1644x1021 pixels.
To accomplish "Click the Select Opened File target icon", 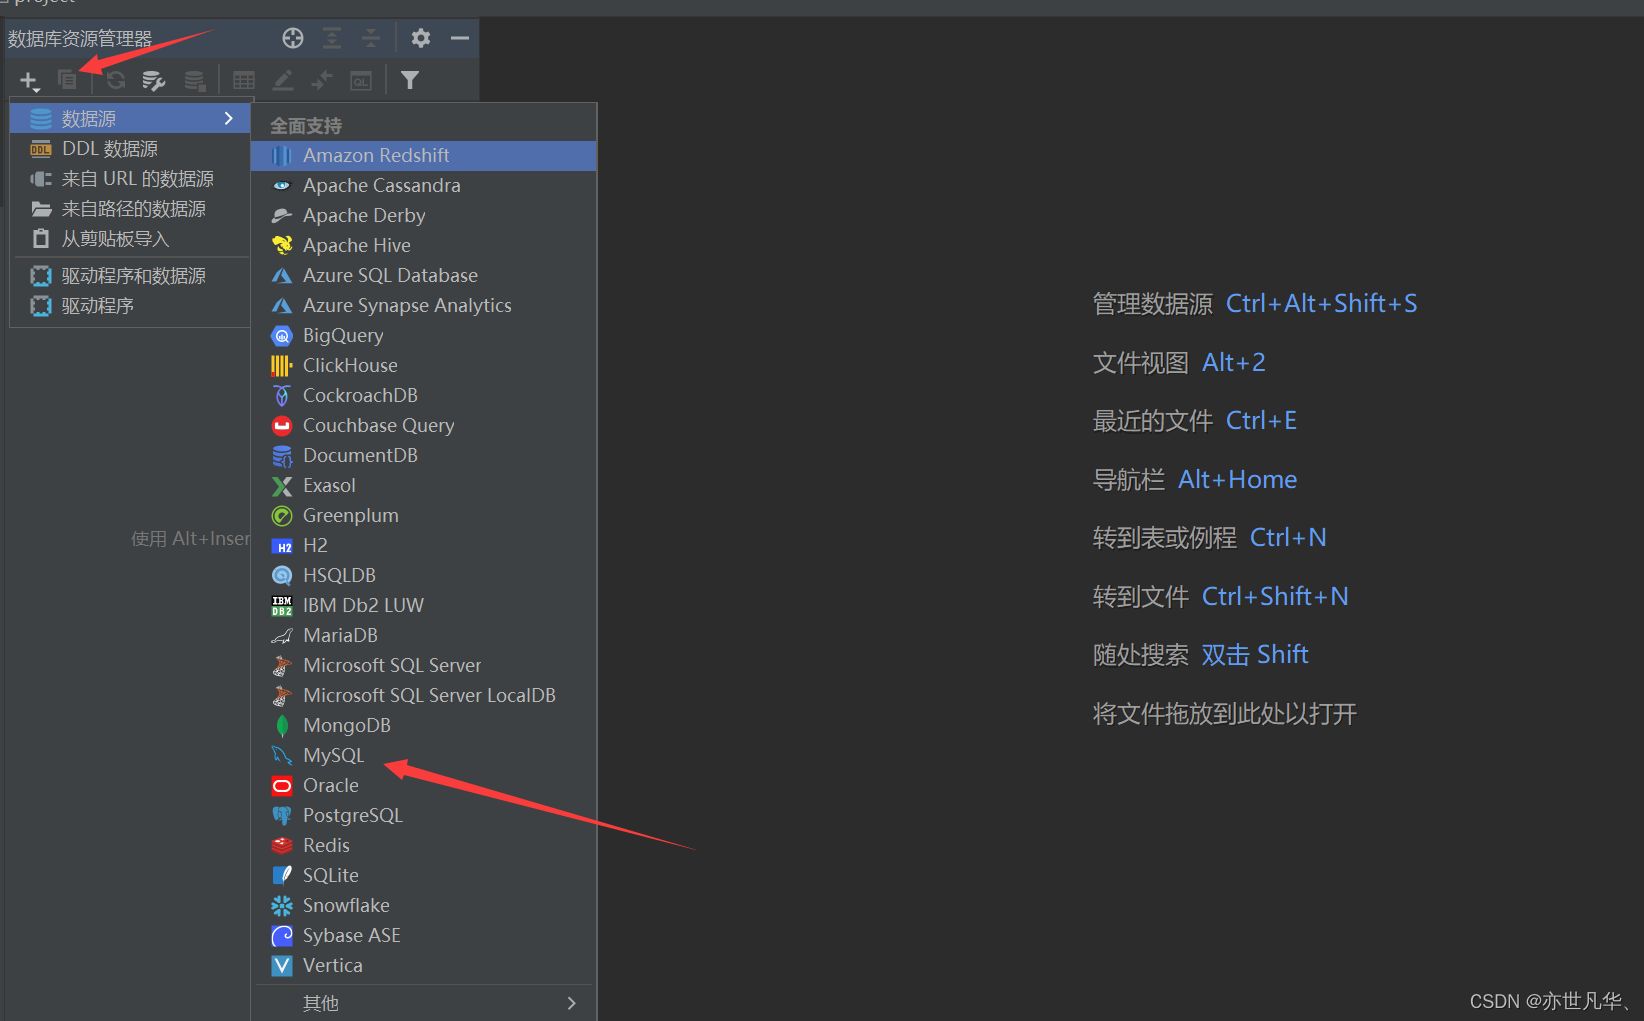I will tap(293, 38).
